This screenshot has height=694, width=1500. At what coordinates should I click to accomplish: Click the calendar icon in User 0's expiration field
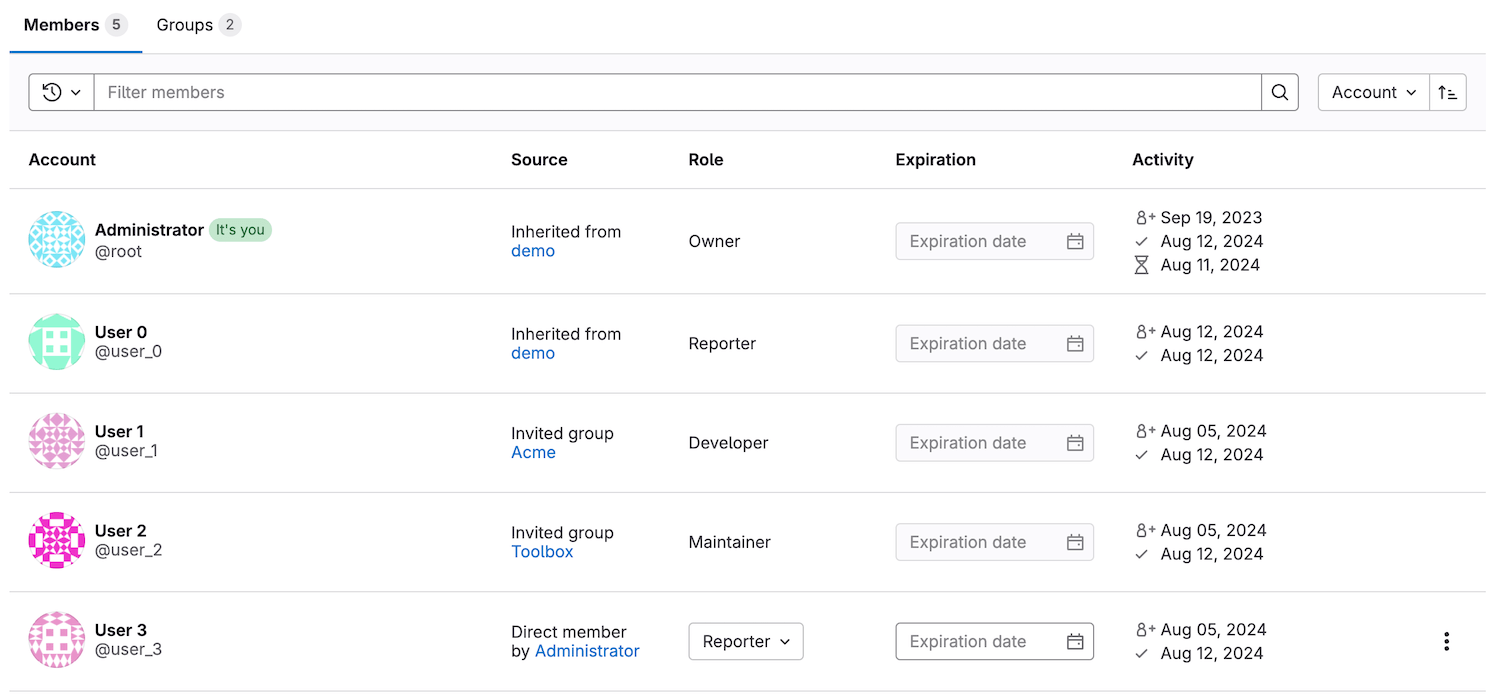1076,343
